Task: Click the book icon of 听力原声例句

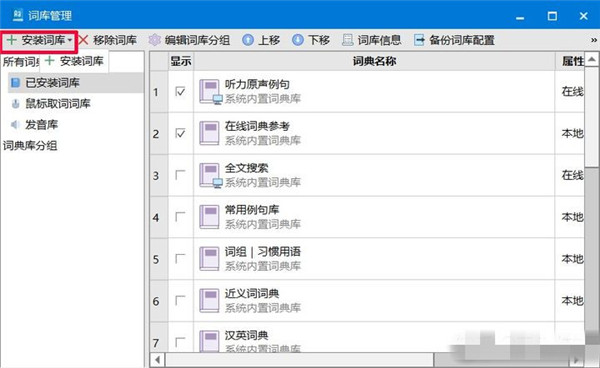Action: [210, 91]
